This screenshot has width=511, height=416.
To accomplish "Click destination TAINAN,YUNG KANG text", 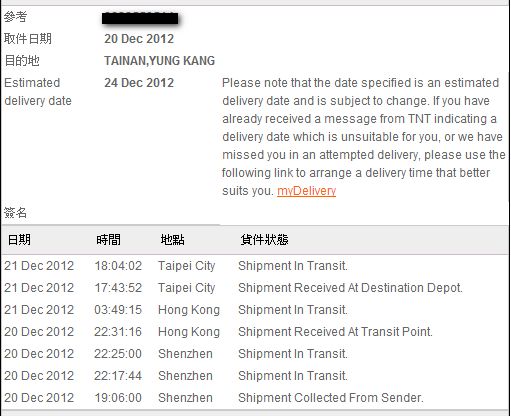I will (159, 61).
